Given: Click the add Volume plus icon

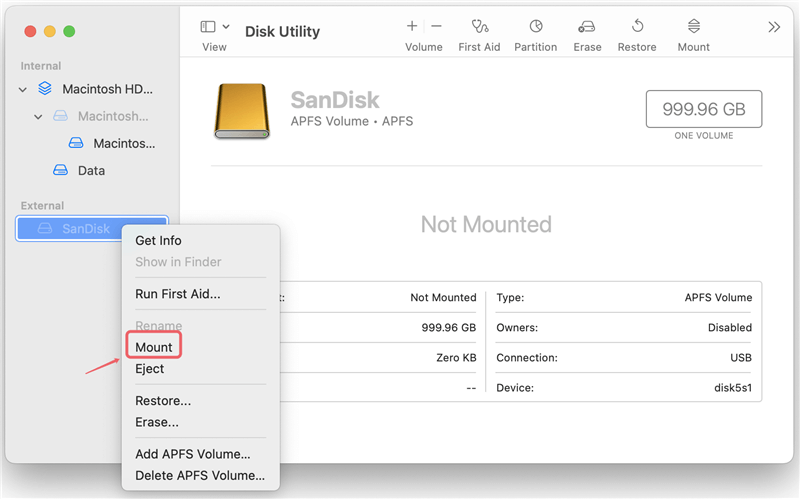Looking at the screenshot, I should tap(412, 26).
